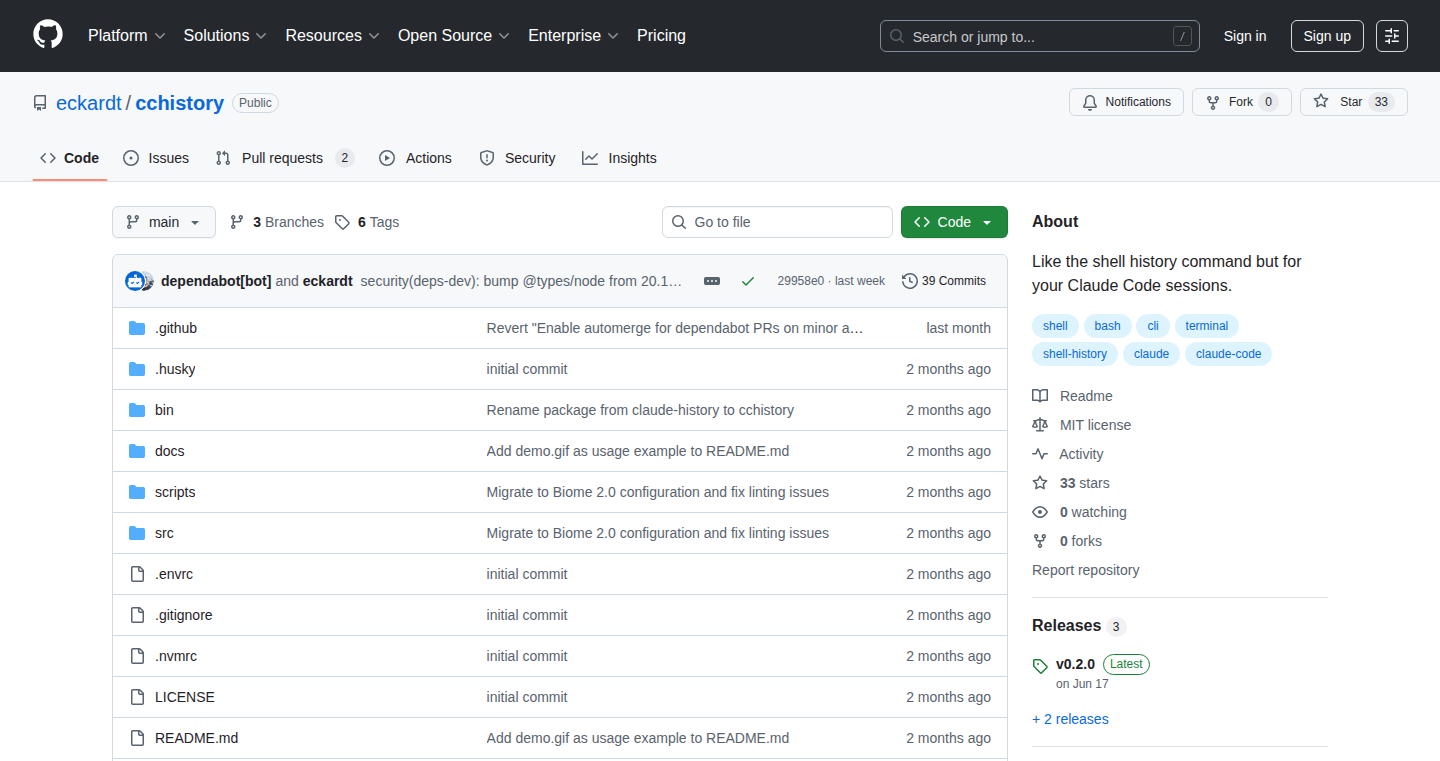Star the cchistory repository

tap(1353, 102)
